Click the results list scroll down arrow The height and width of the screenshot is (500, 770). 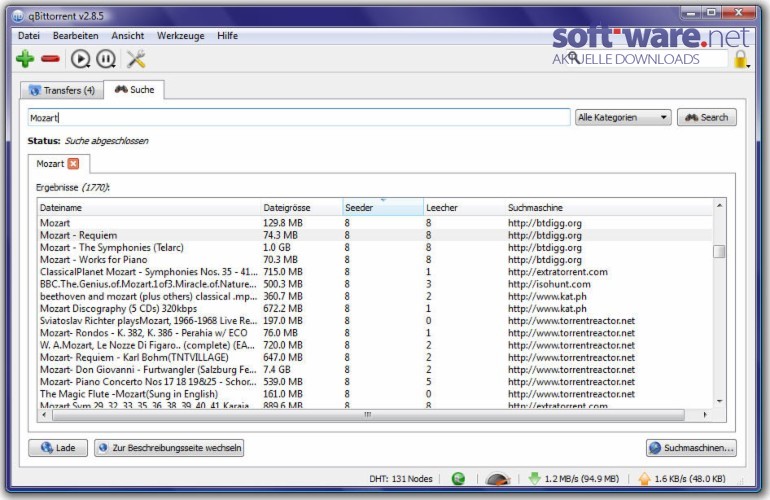(x=719, y=402)
